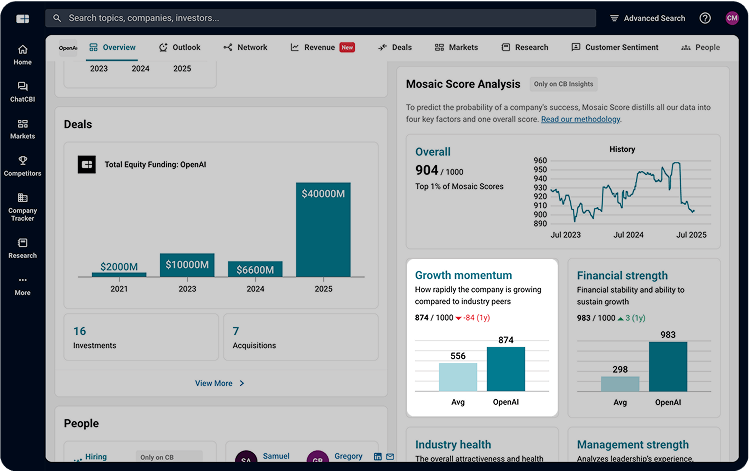Open Advanced Search filters

point(647,18)
